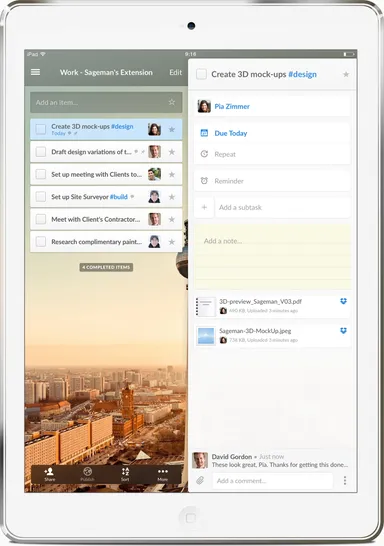Star the 'Set up Site Surveyor' task
This screenshot has height=546, width=384.
[x=172, y=197]
